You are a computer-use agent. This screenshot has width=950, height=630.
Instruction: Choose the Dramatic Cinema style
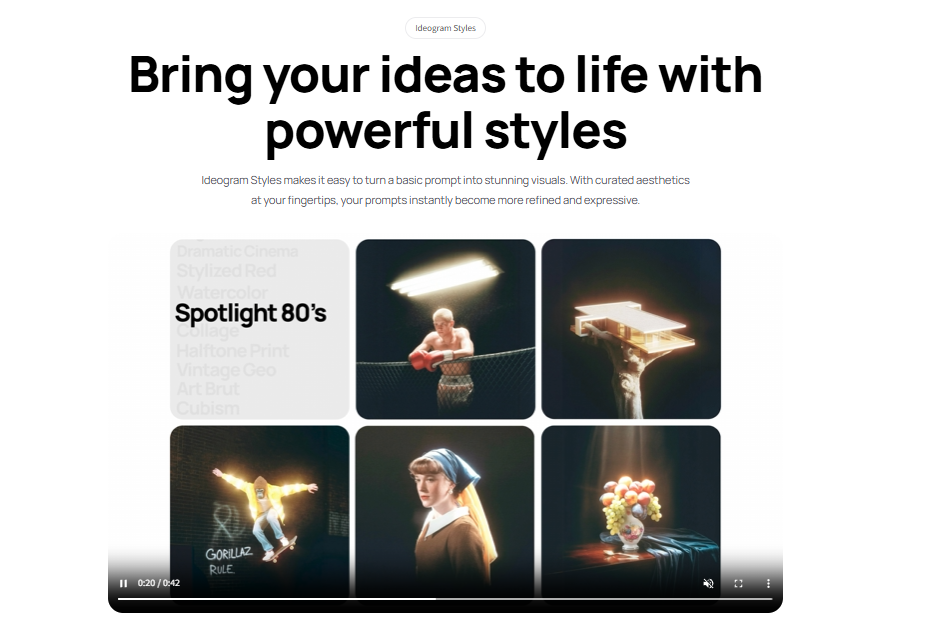[238, 251]
